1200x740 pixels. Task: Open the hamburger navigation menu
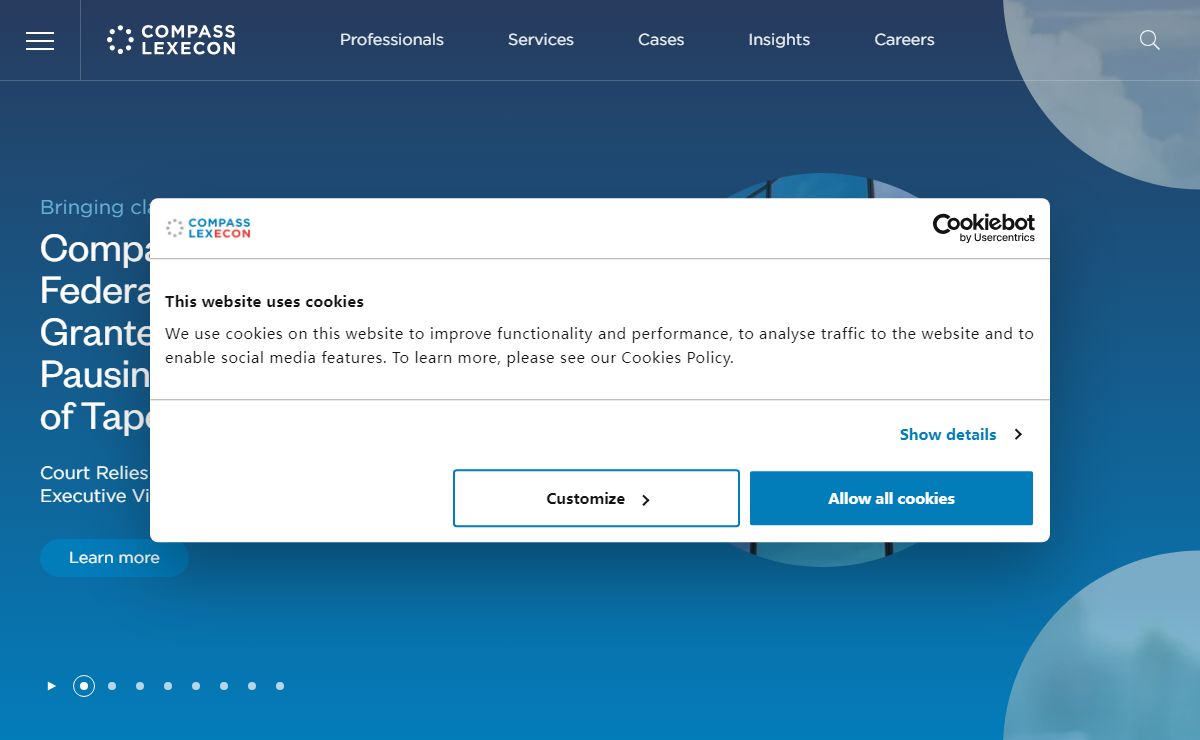pos(40,40)
